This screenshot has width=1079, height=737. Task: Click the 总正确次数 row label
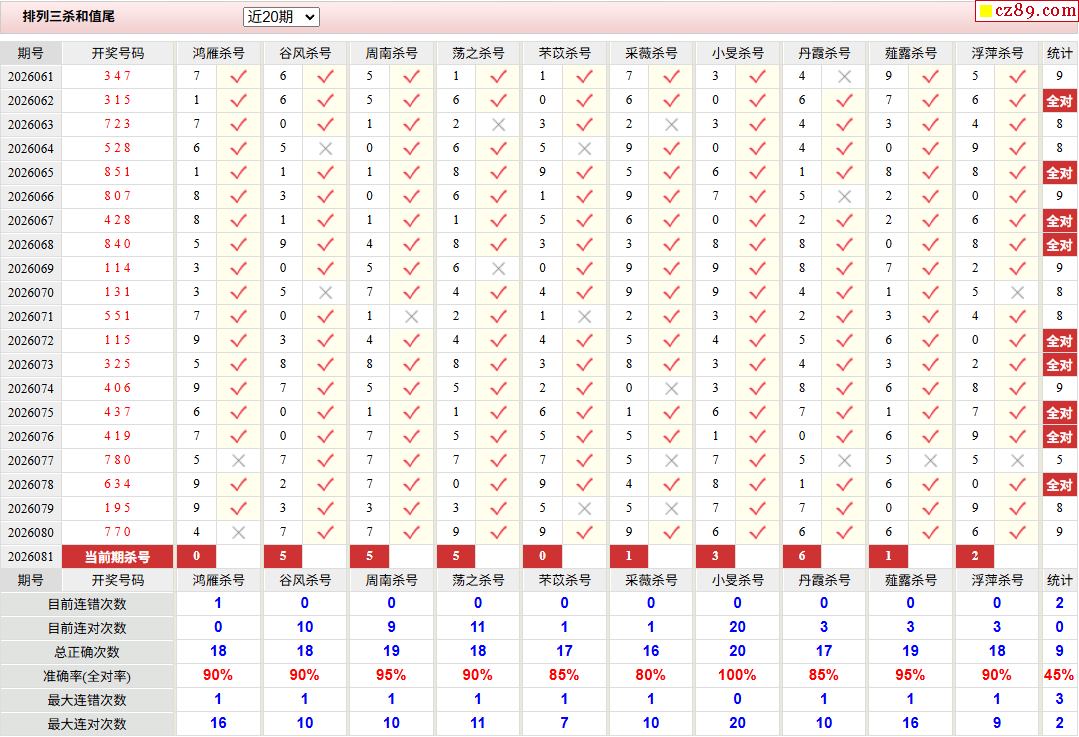tap(87, 652)
